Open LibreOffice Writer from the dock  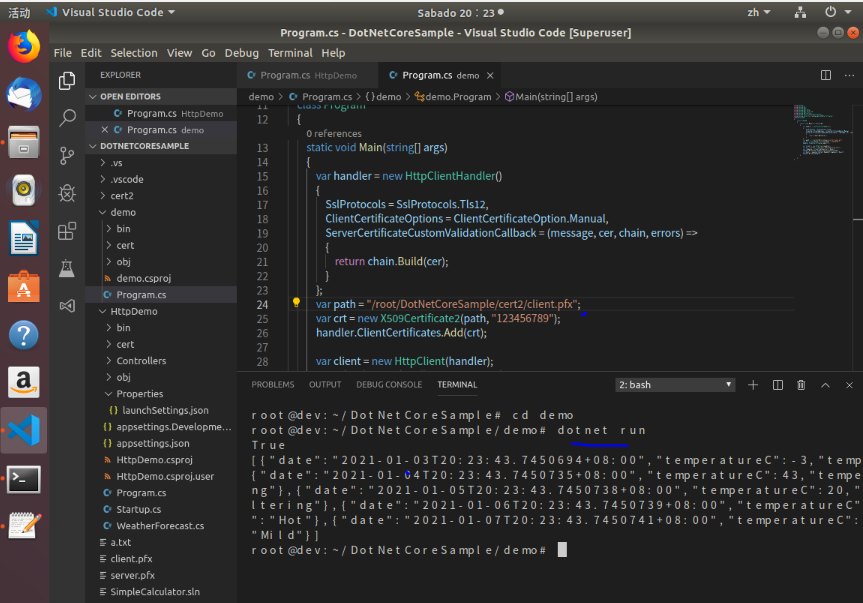point(24,238)
